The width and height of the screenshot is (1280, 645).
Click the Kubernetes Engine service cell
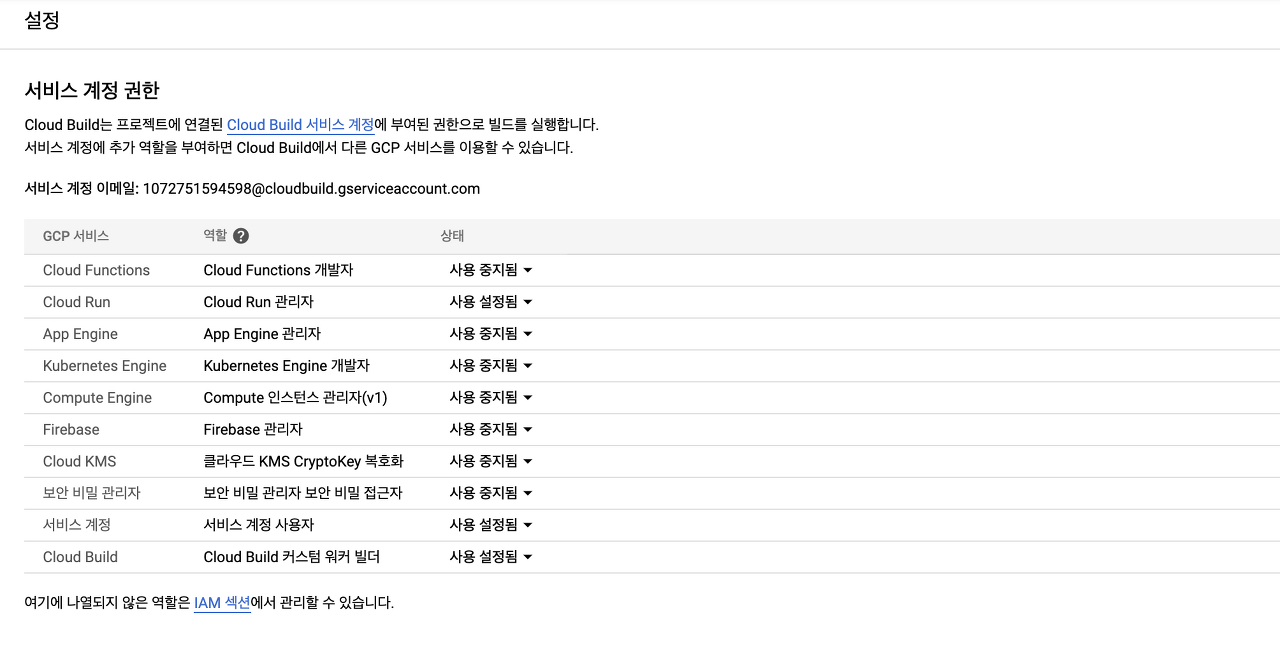pyautogui.click(x=105, y=366)
